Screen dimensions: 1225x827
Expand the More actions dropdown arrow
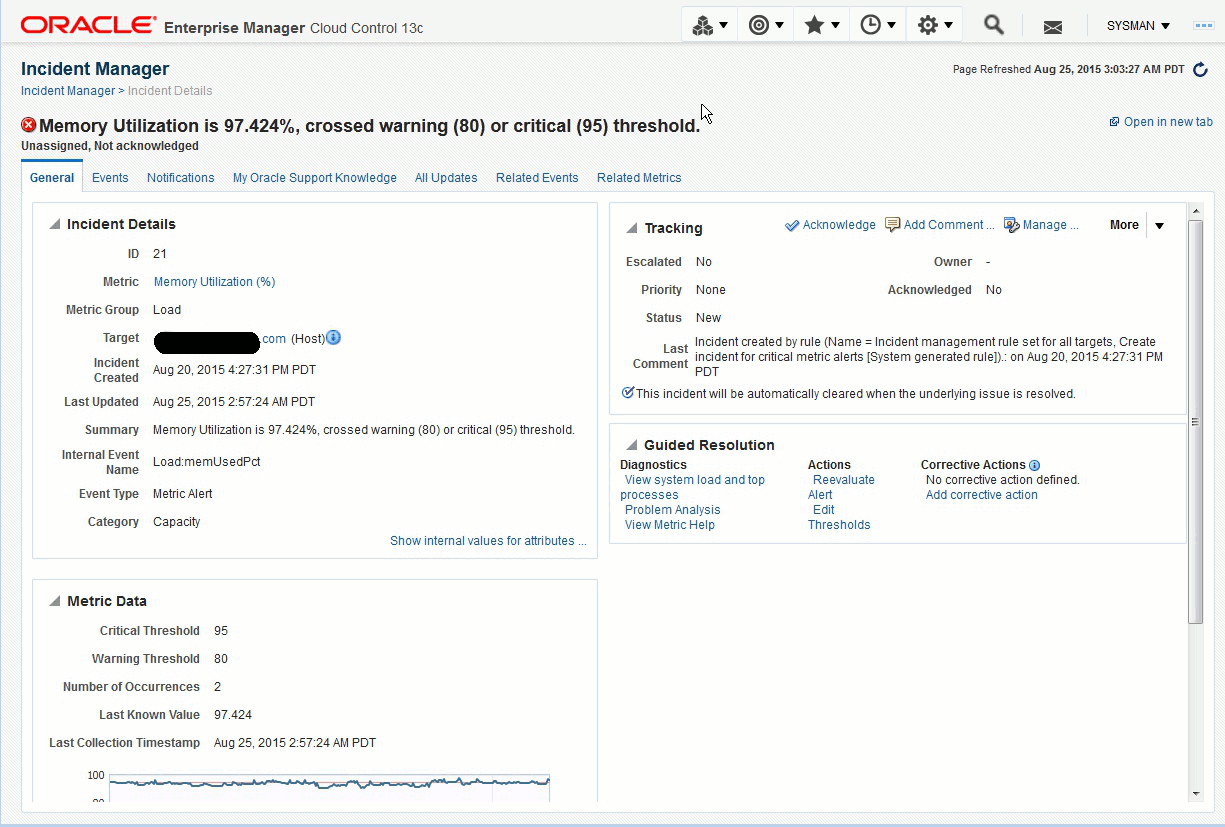pos(1159,226)
